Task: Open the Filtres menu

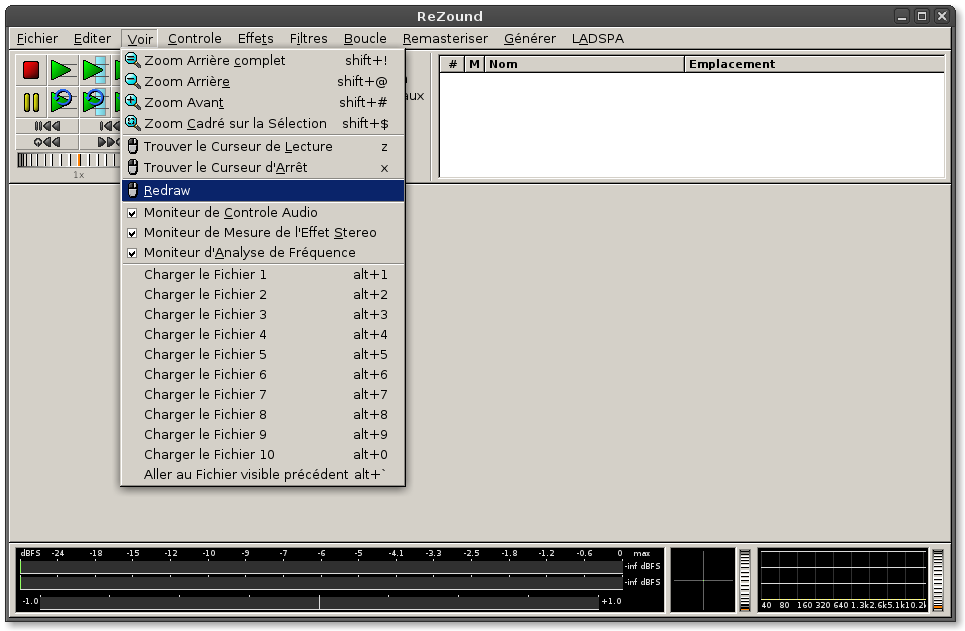Action: pos(308,39)
